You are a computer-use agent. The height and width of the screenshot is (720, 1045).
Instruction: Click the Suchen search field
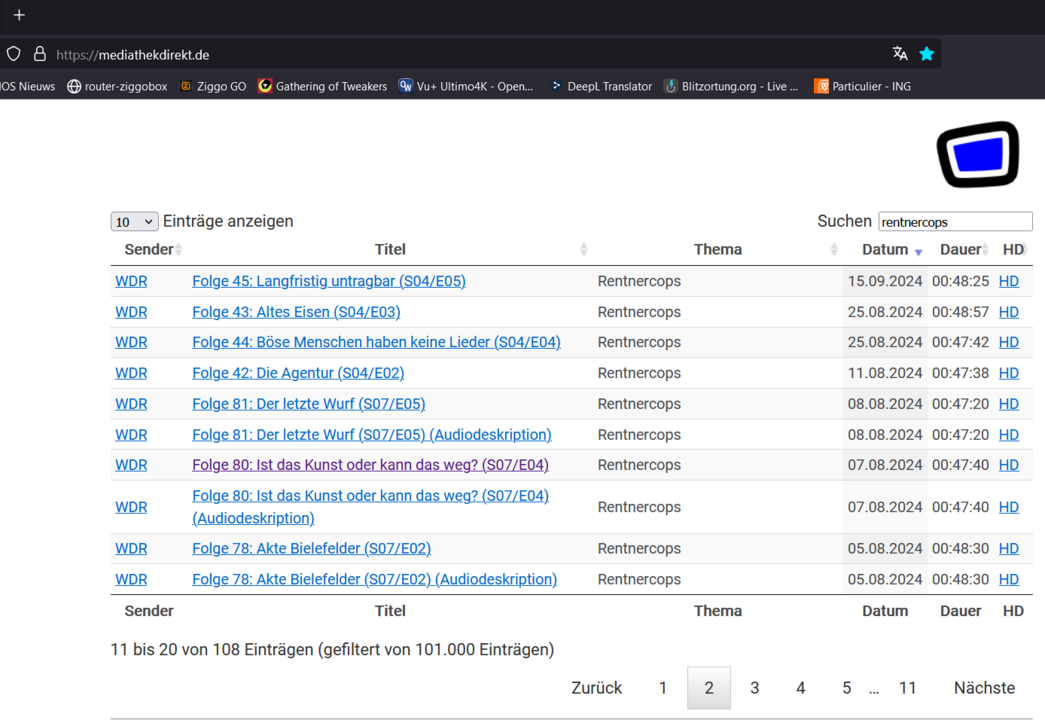tap(955, 222)
